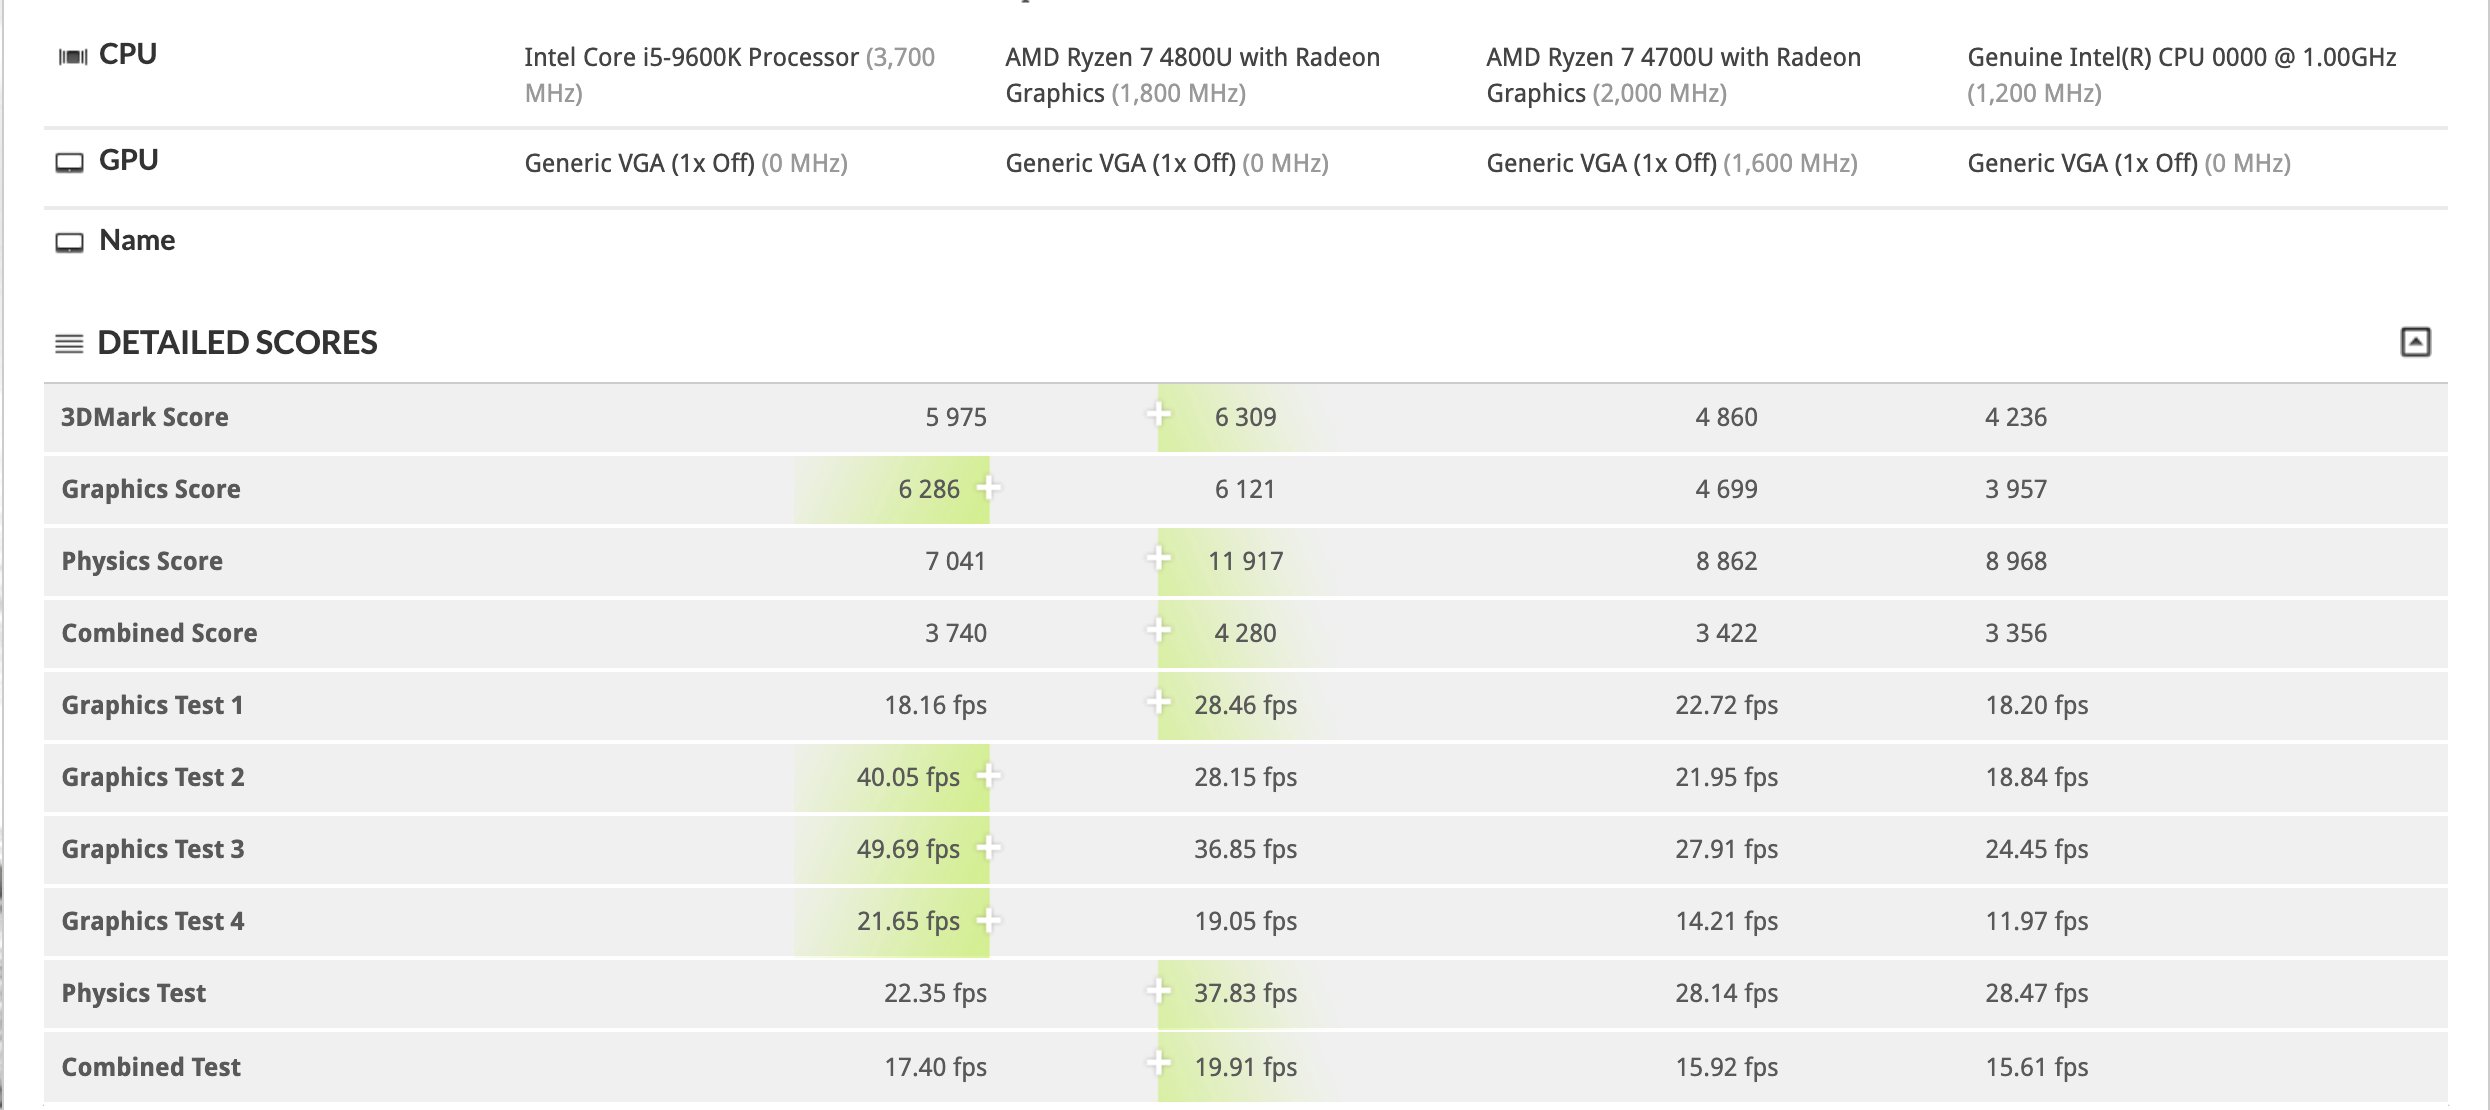Click plus icon beside 49.69 fps
The image size is (2490, 1110).
pyautogui.click(x=989, y=847)
